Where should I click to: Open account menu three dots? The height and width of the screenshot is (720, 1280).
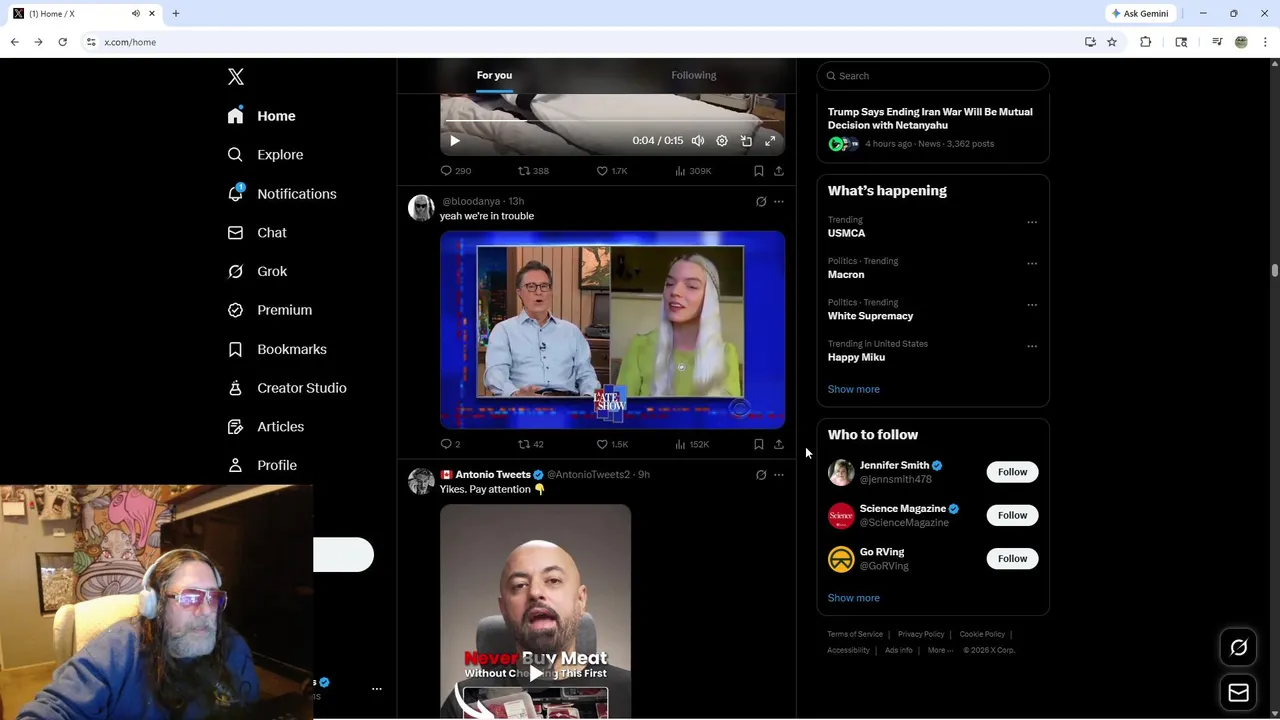(377, 689)
